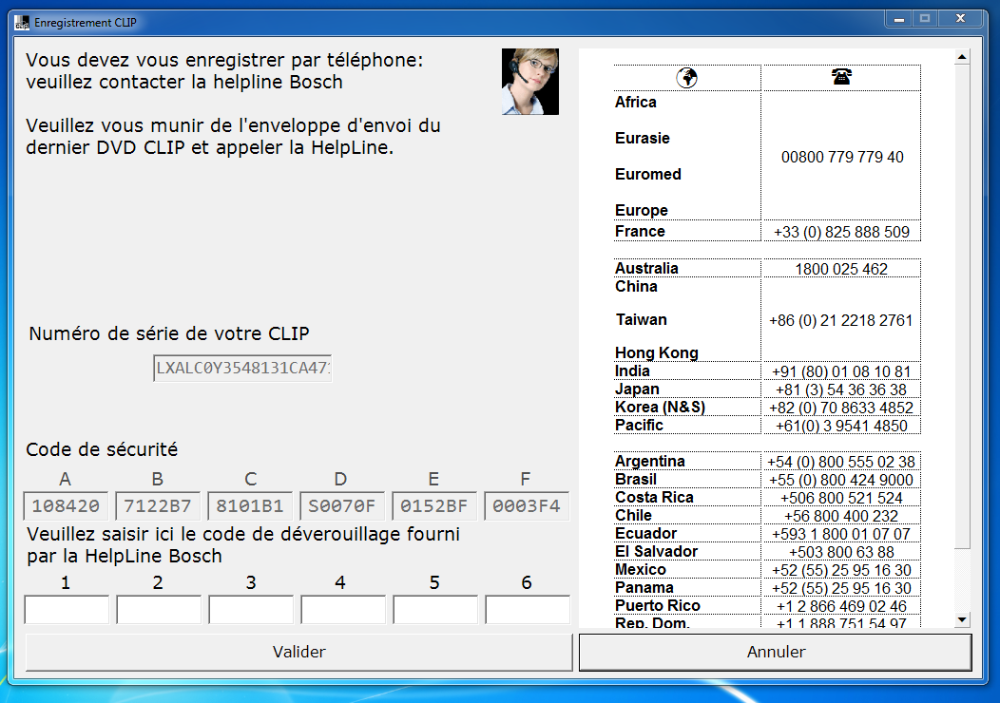
Task: Select unlock code input field 6
Action: tap(527, 610)
